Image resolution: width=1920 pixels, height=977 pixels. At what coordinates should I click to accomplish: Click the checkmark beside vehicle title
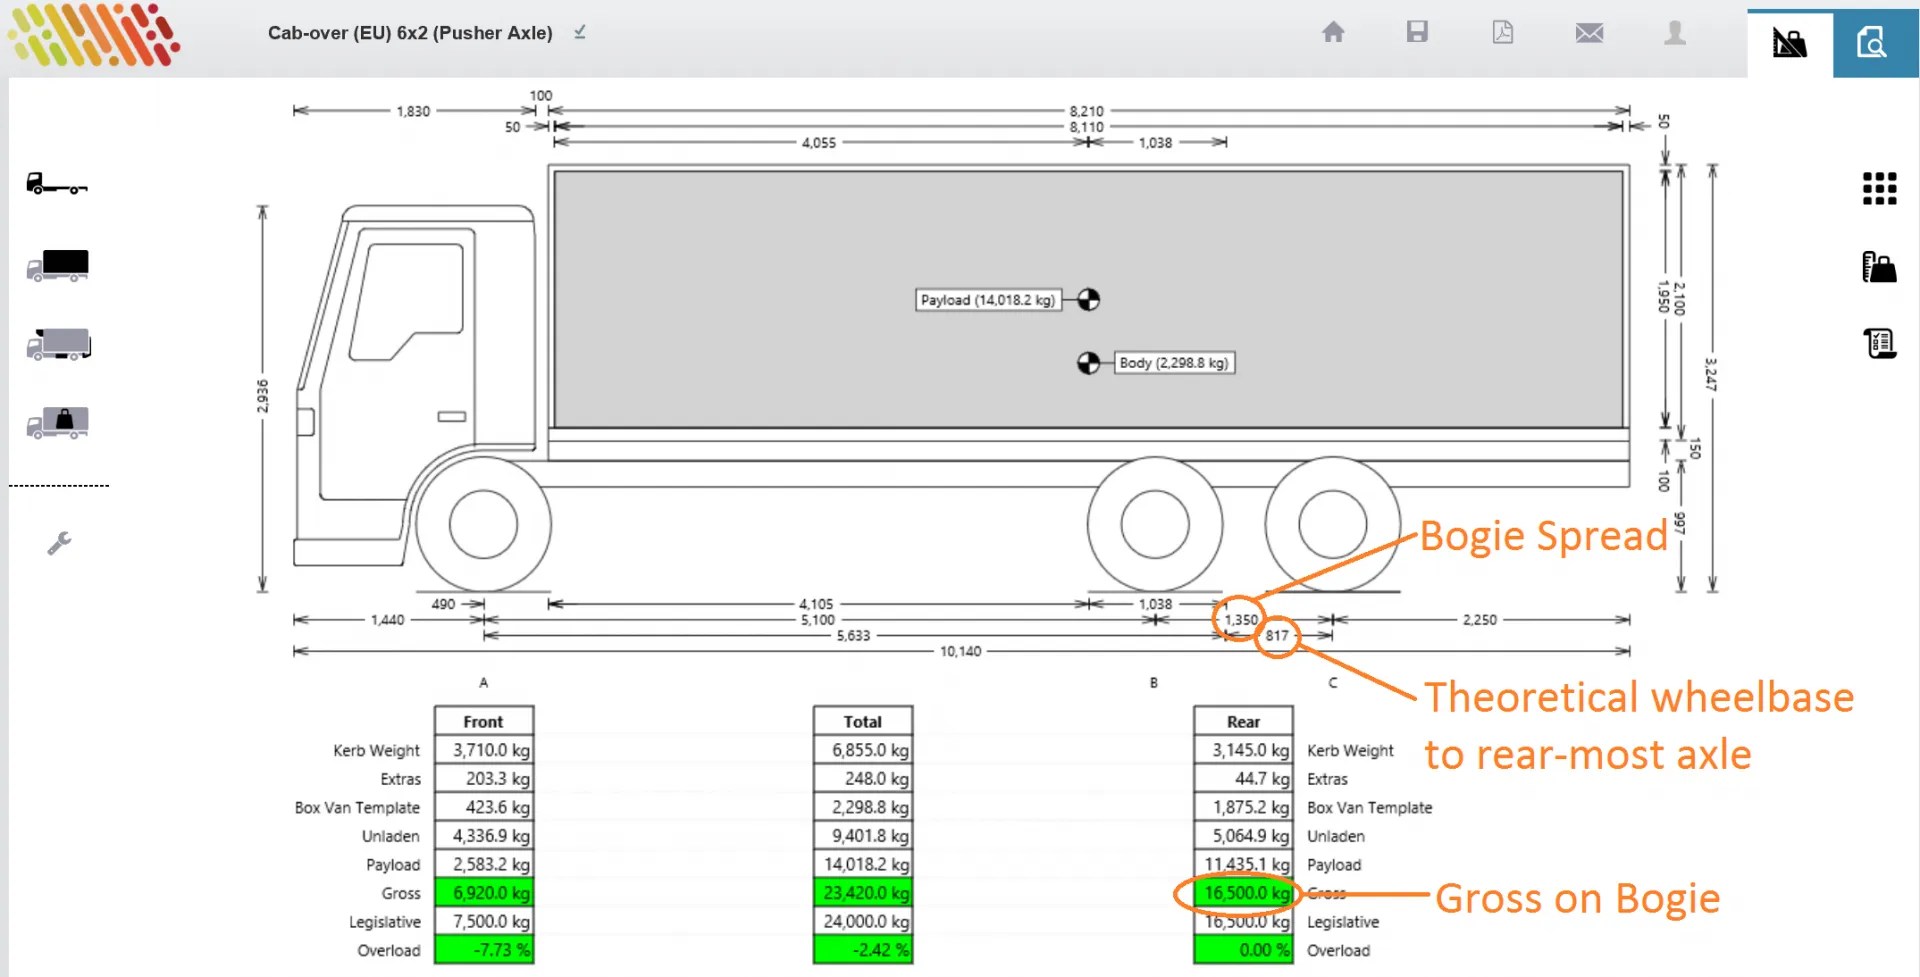[580, 32]
